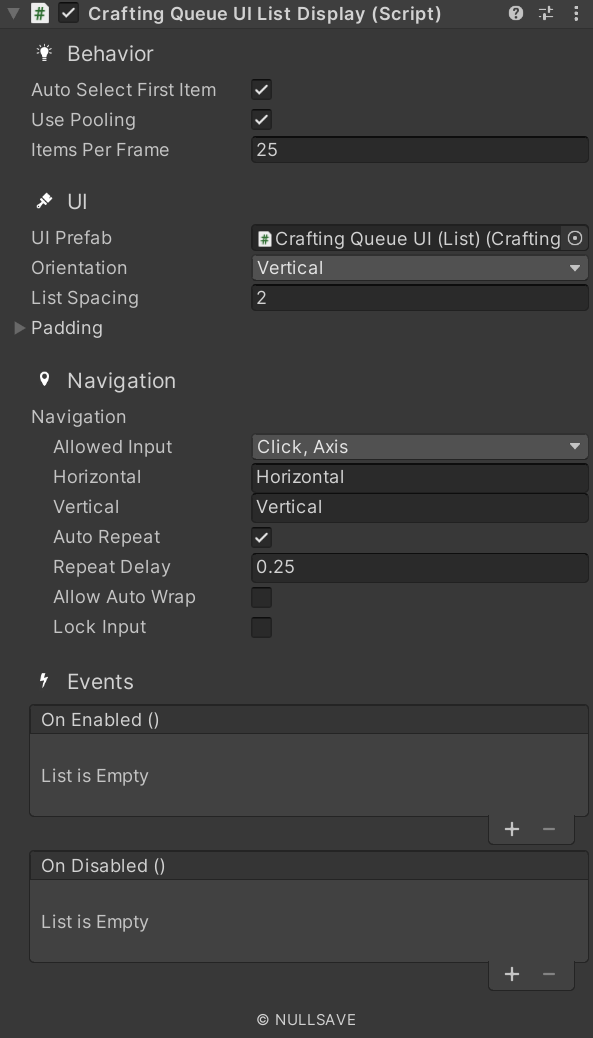Viewport: 593px width, 1038px height.
Task: Toggle the Use Pooling checkbox
Action: 260,119
